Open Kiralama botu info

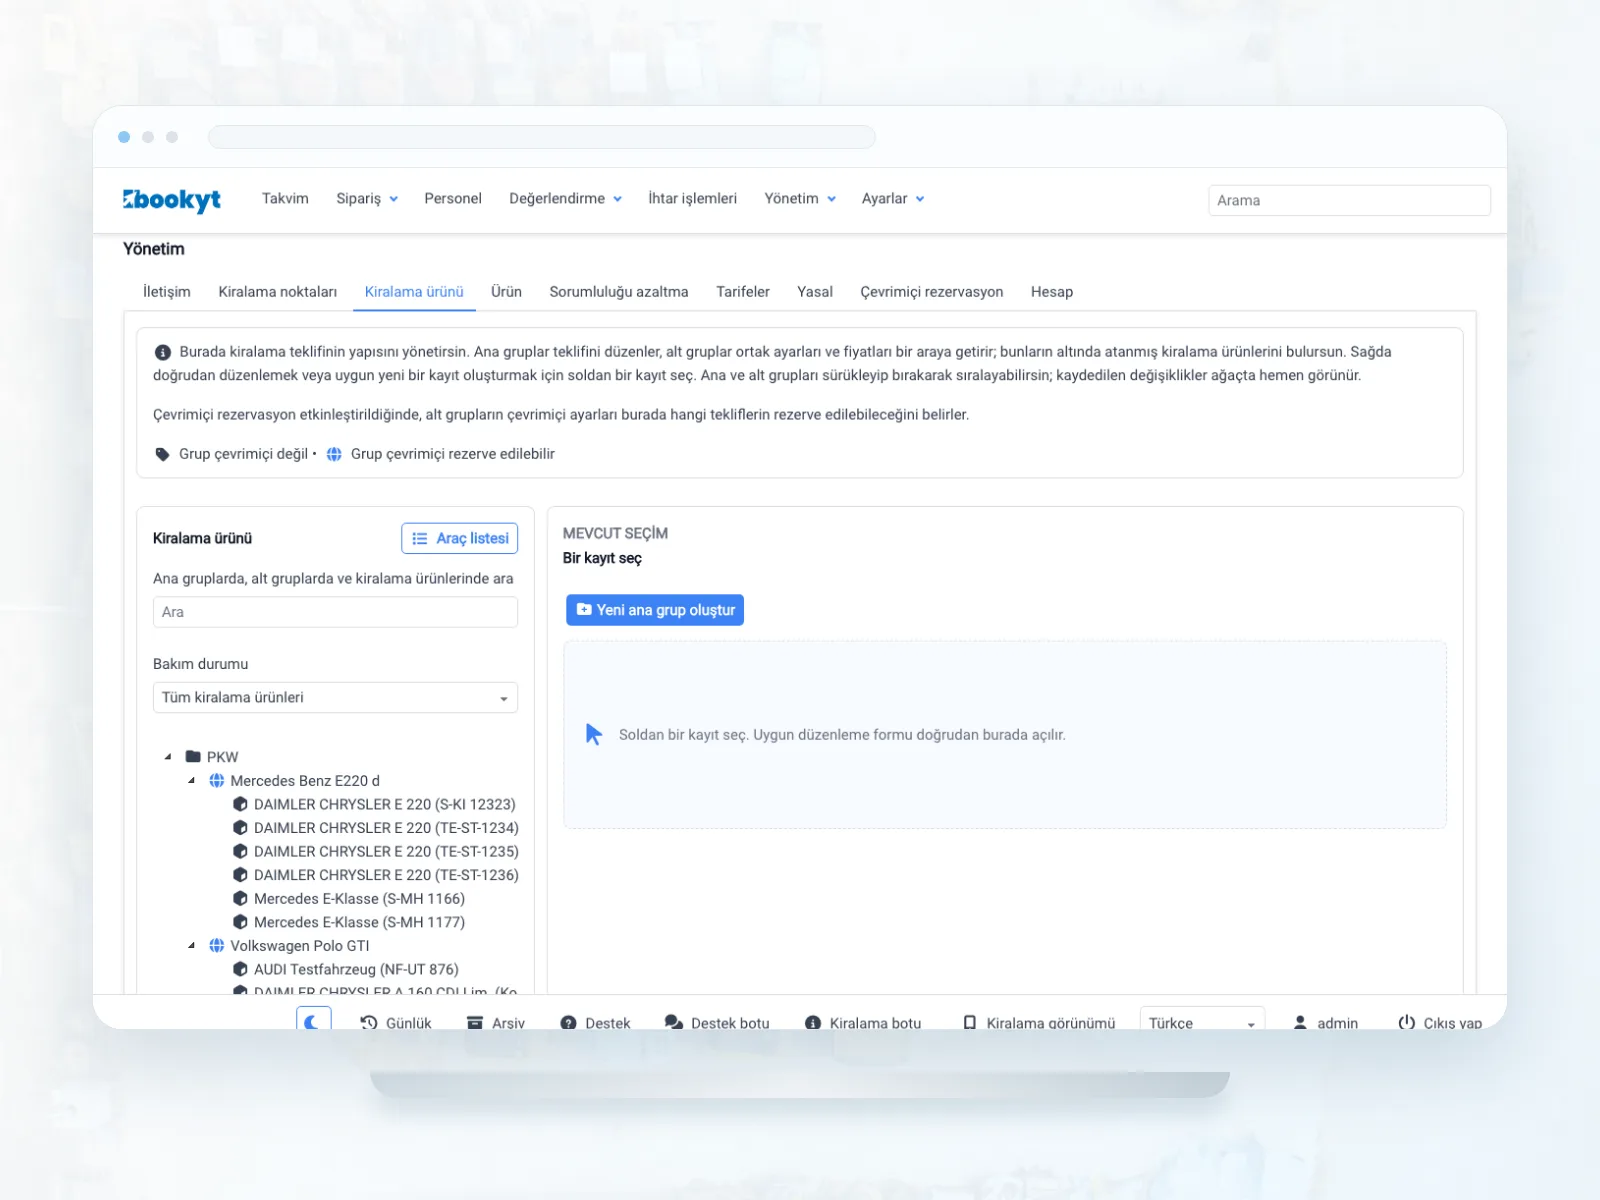[x=864, y=1022]
